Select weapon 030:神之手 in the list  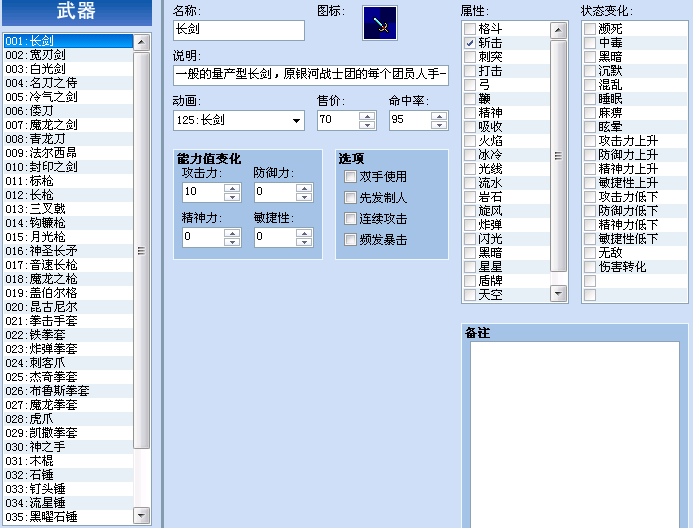point(69,447)
